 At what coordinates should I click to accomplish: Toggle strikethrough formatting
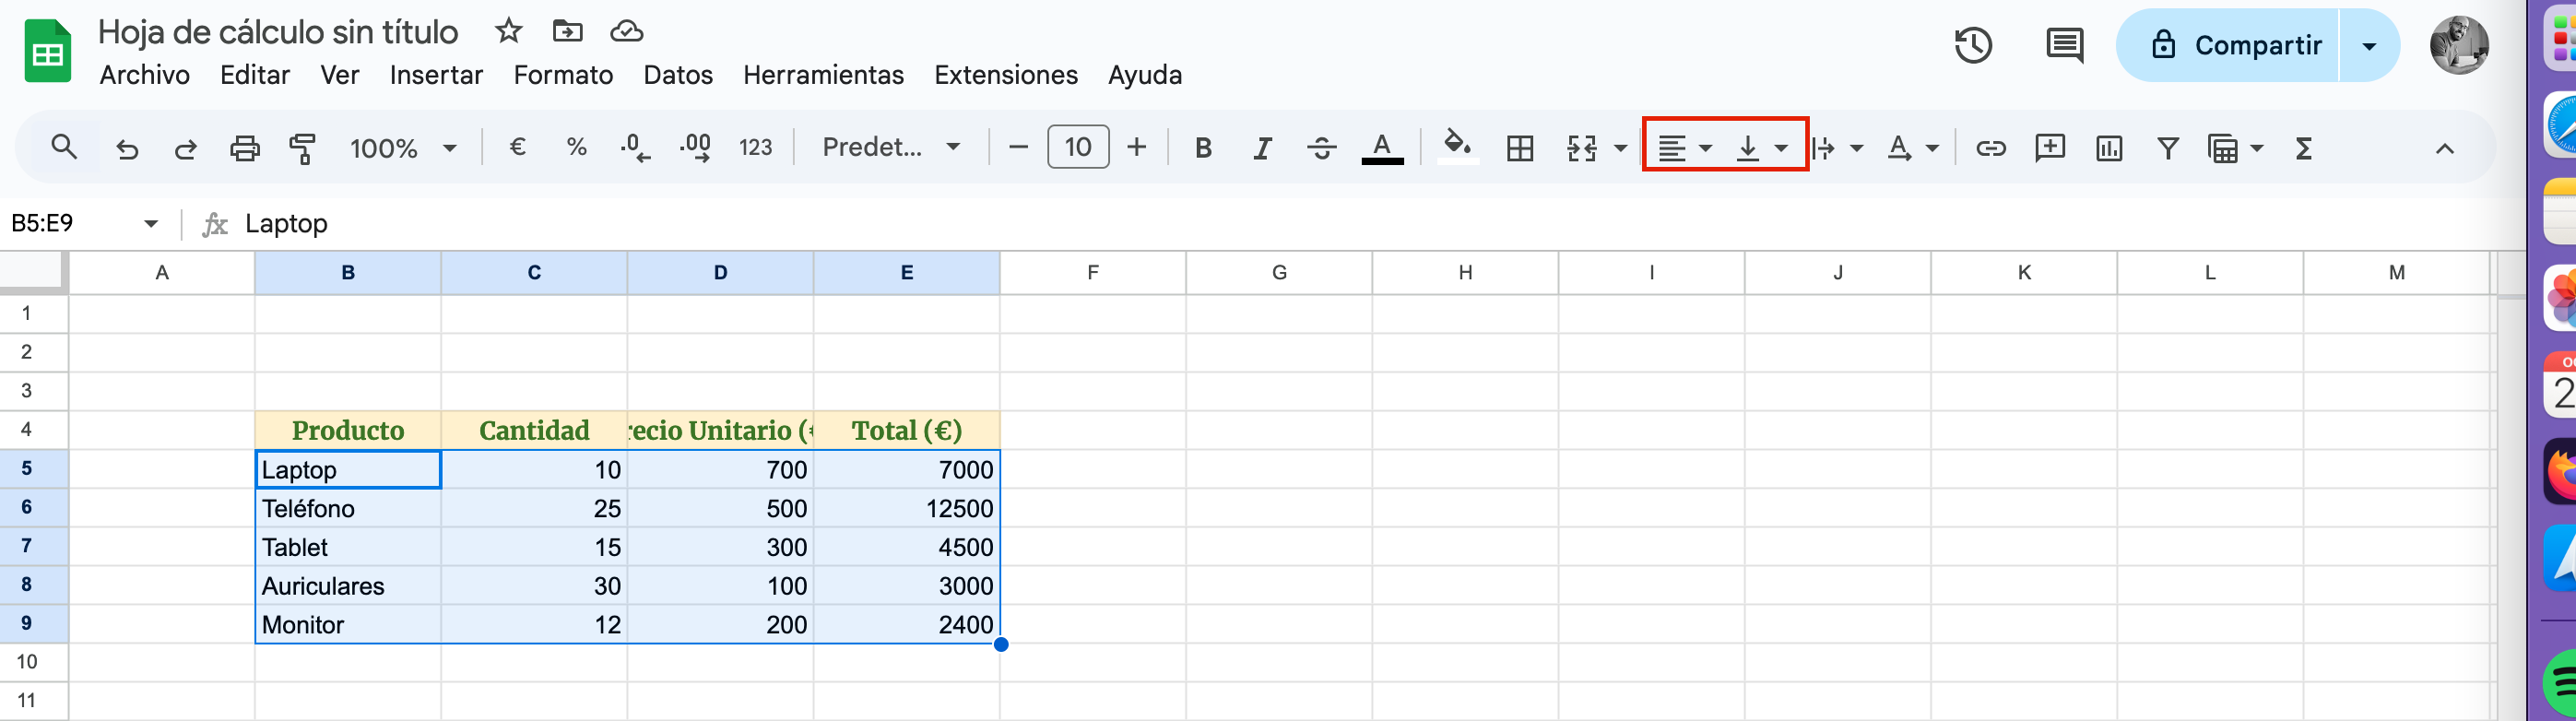1321,148
